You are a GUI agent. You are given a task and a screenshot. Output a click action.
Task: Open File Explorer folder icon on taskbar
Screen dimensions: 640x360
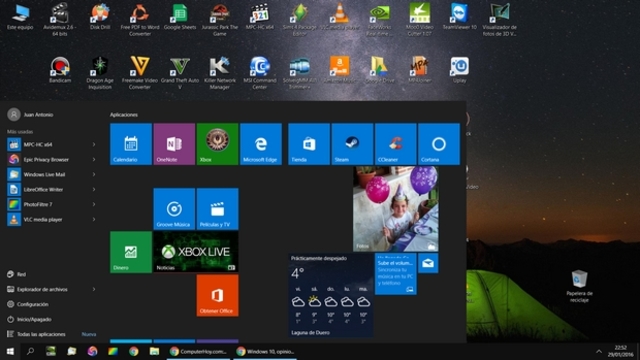tap(154, 351)
